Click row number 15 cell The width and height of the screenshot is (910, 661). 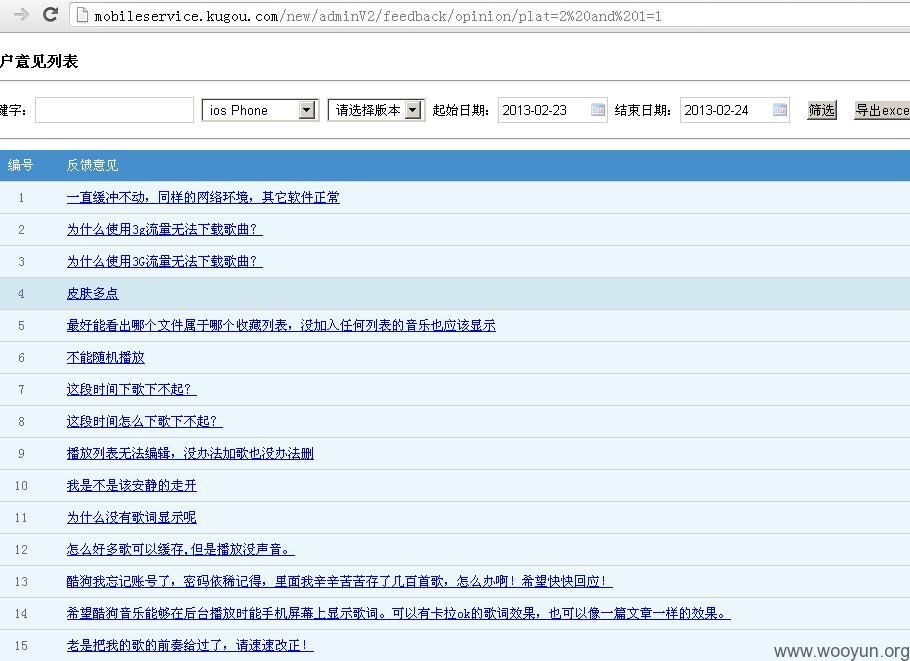[21, 645]
